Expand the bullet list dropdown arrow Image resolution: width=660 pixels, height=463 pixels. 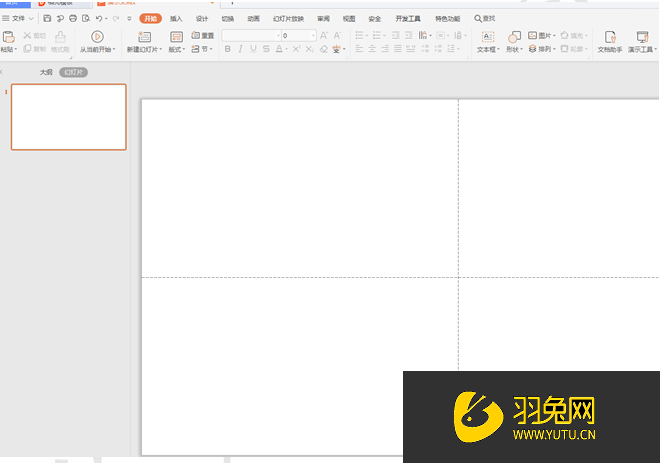(367, 36)
